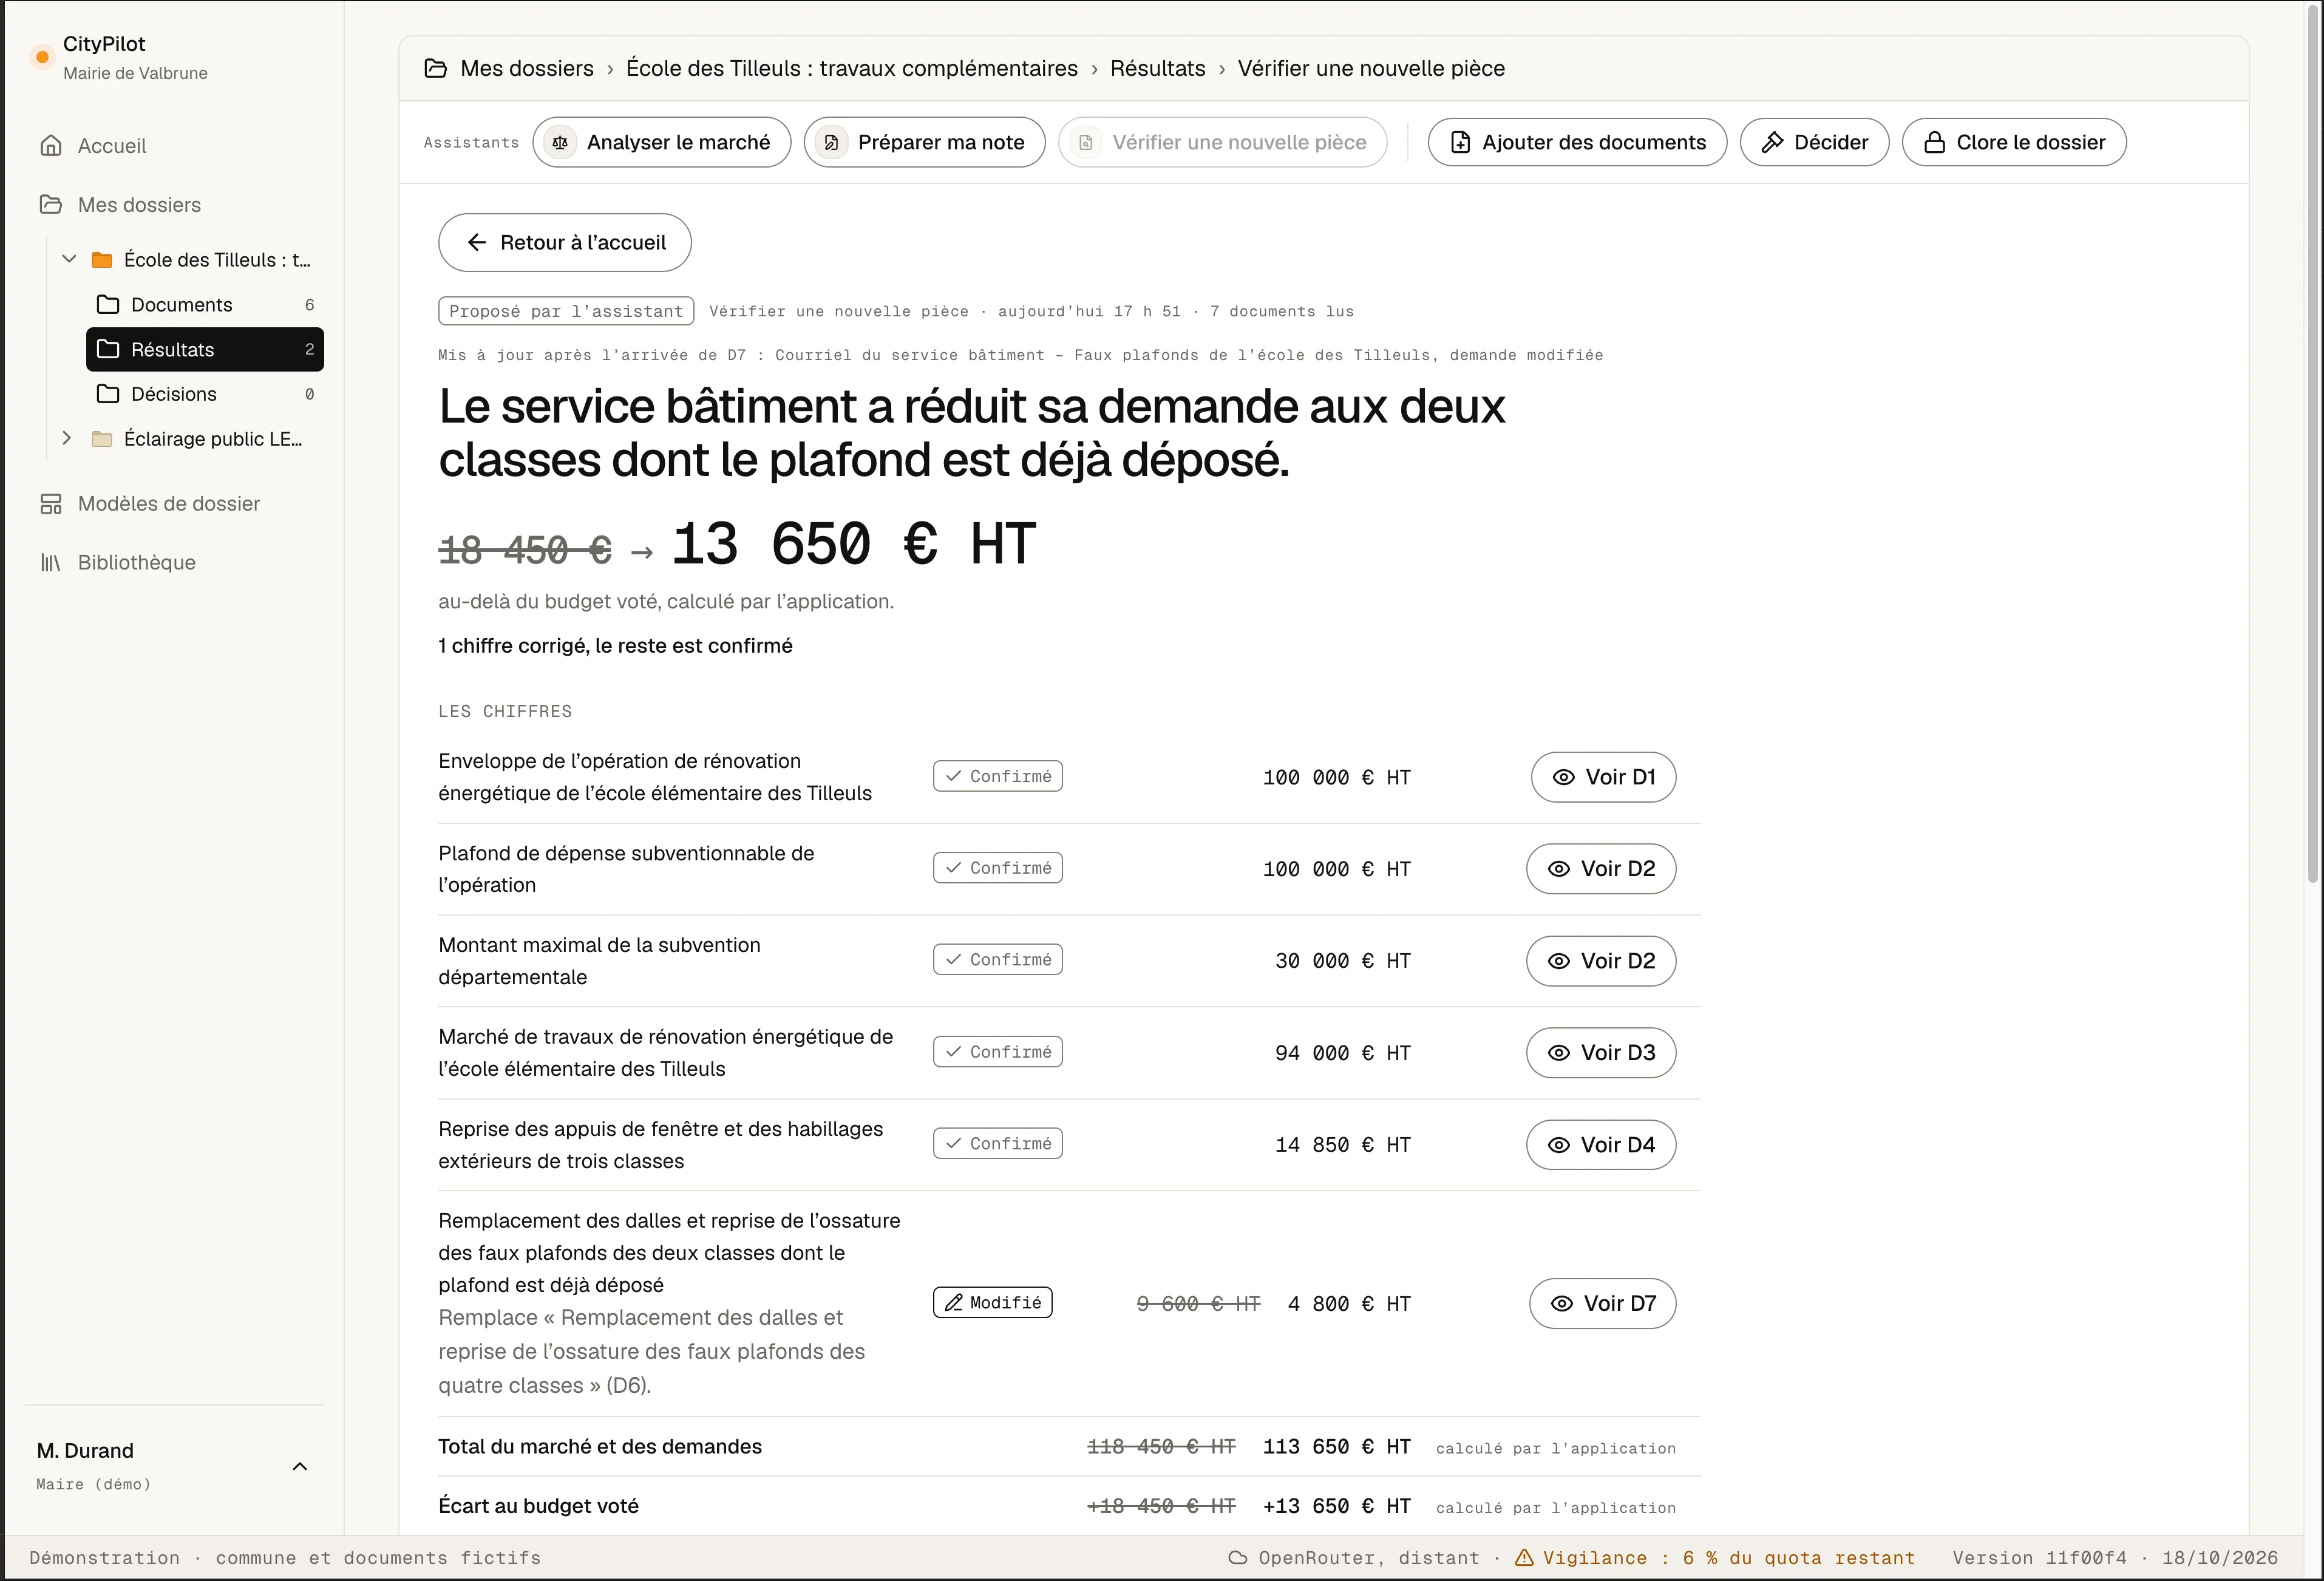Select the Résultats folder in sidebar
Image resolution: width=2324 pixels, height=1581 pixels.
tap(205, 349)
